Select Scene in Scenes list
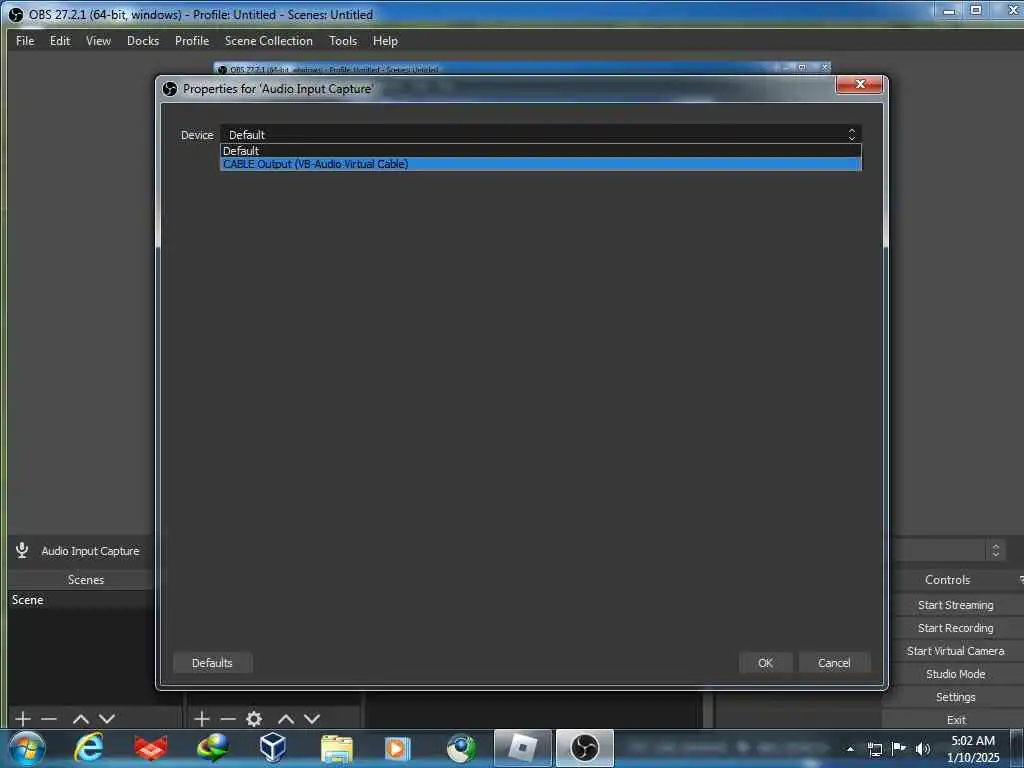 point(82,600)
